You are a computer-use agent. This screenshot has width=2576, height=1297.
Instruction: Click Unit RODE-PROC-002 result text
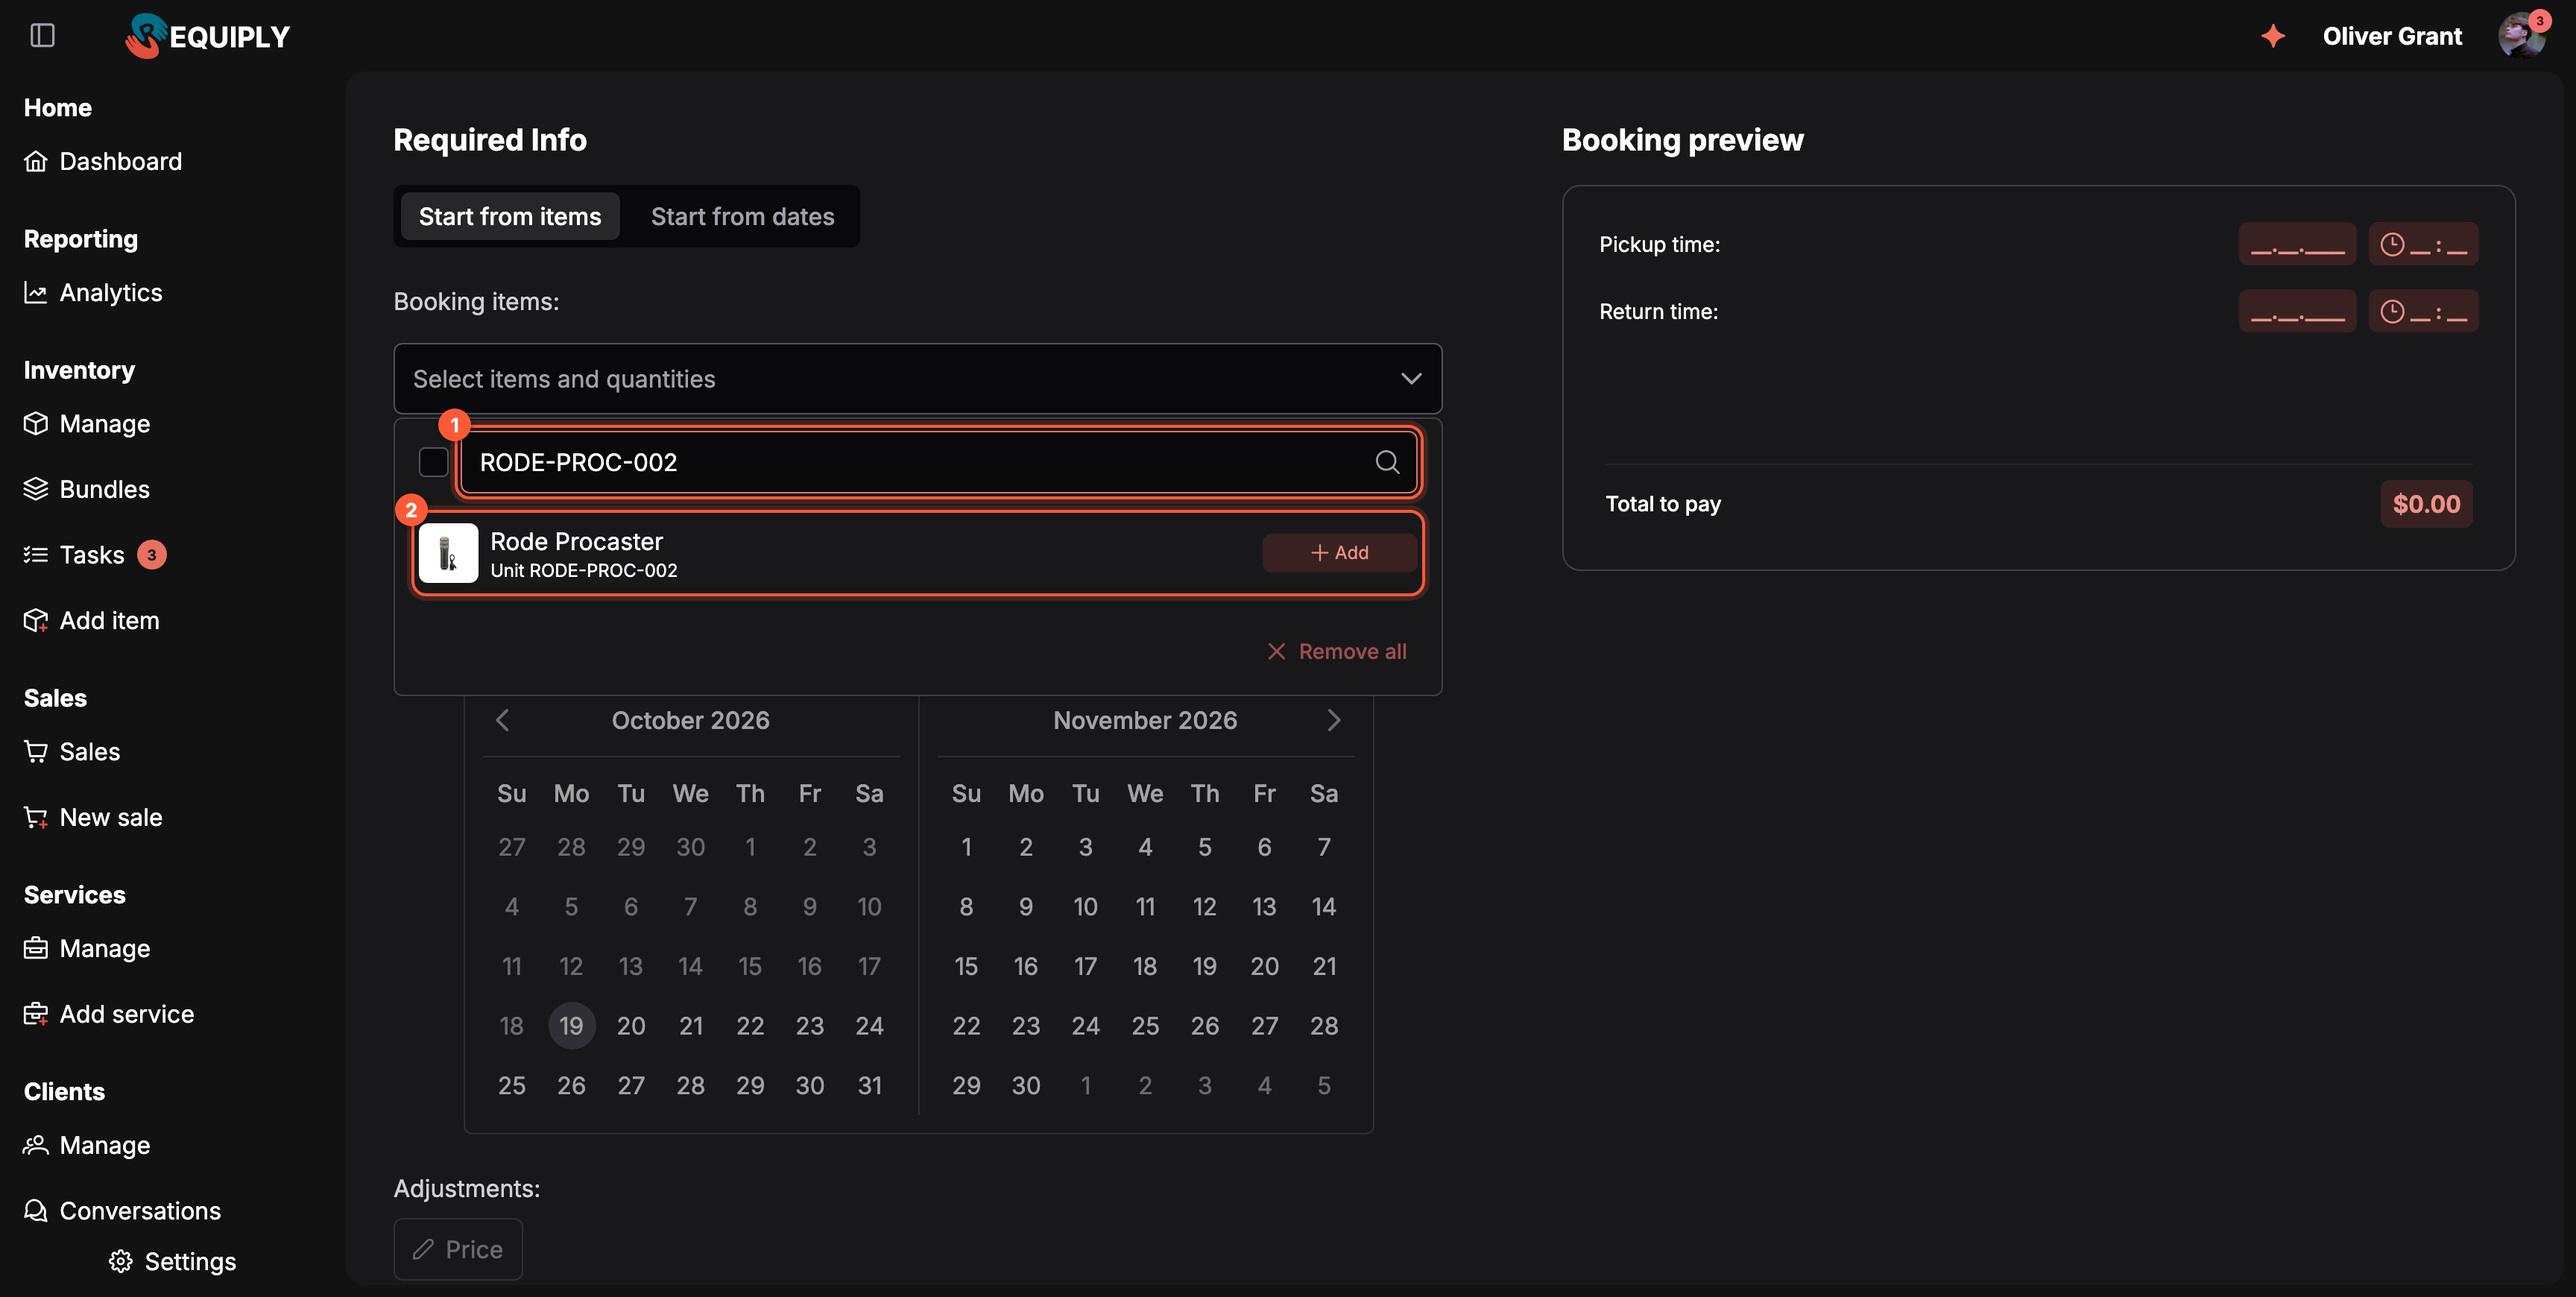pos(584,570)
